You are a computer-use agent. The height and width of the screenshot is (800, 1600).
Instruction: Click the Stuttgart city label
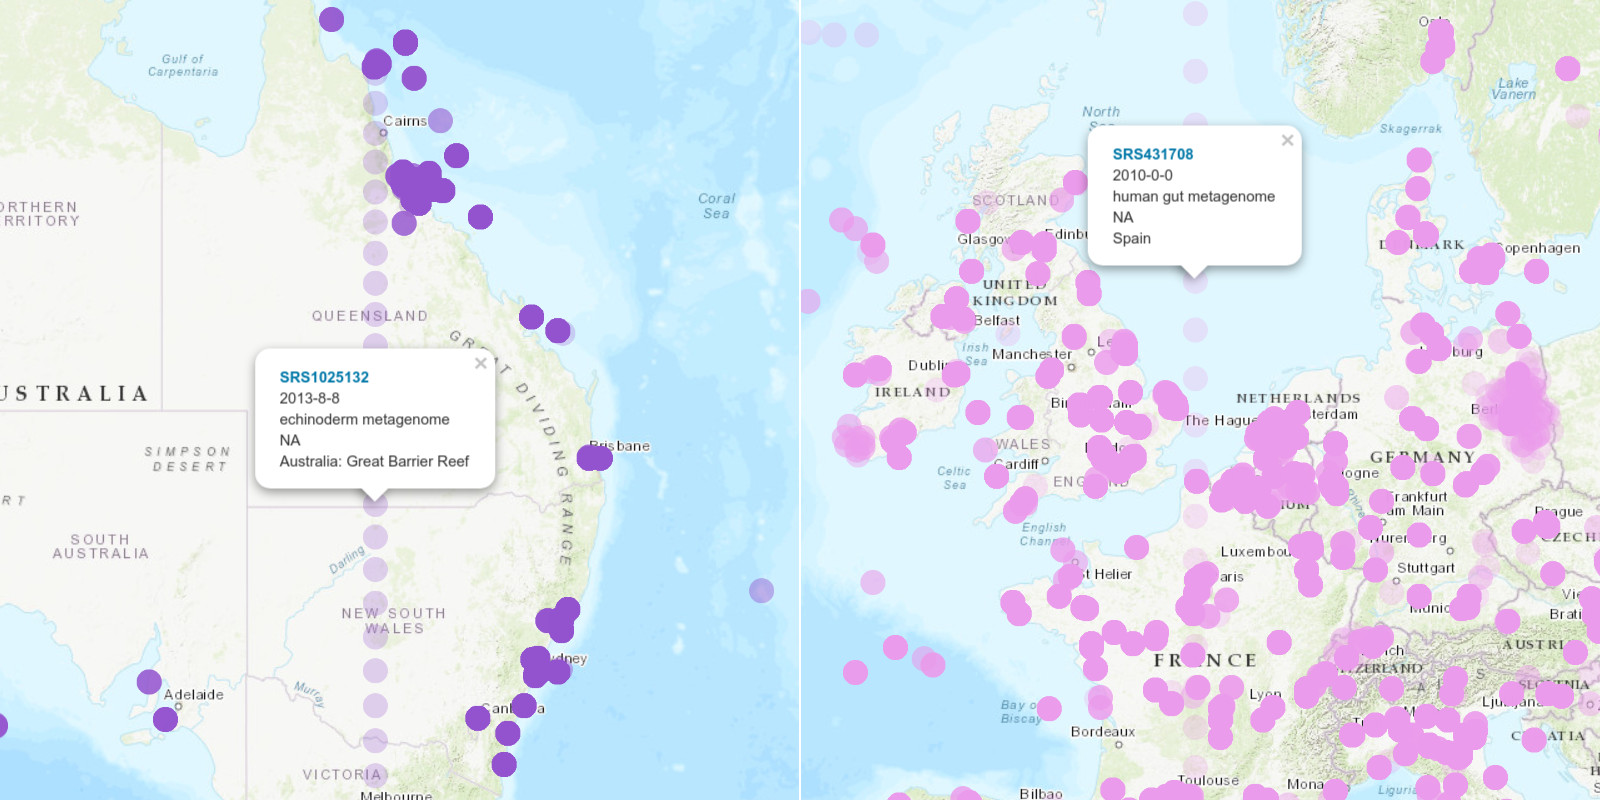click(1426, 568)
